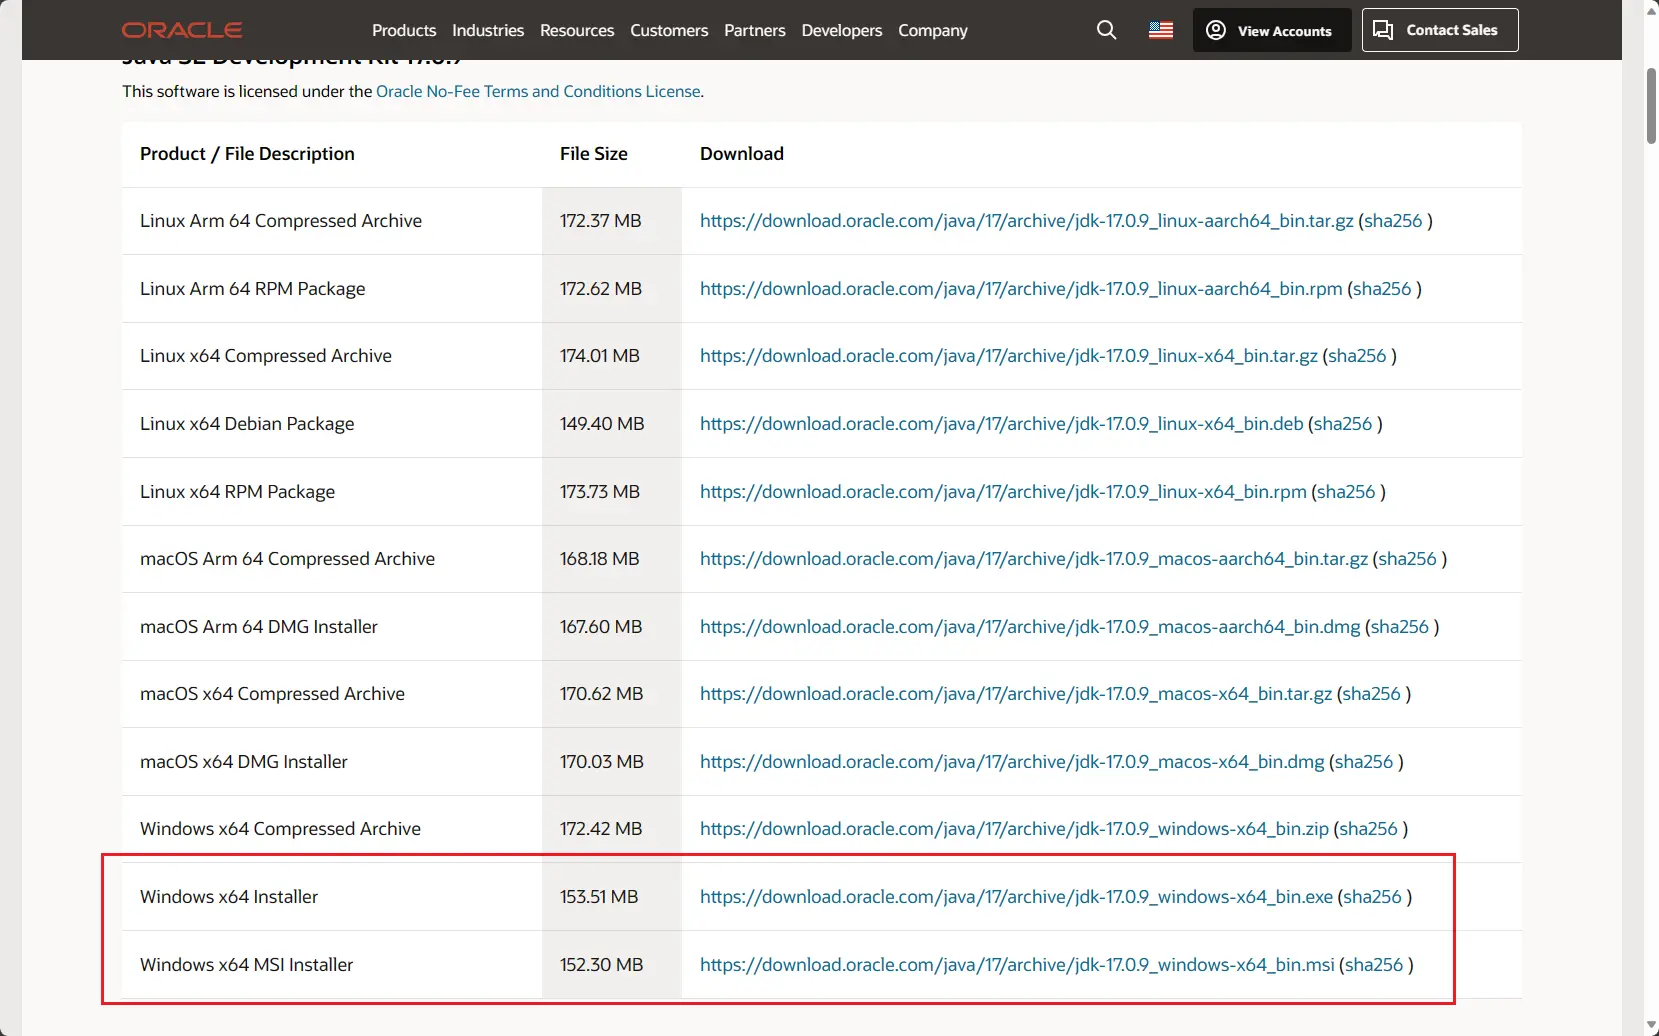1659x1036 pixels.
Task: Open the Products menu
Action: tap(403, 30)
